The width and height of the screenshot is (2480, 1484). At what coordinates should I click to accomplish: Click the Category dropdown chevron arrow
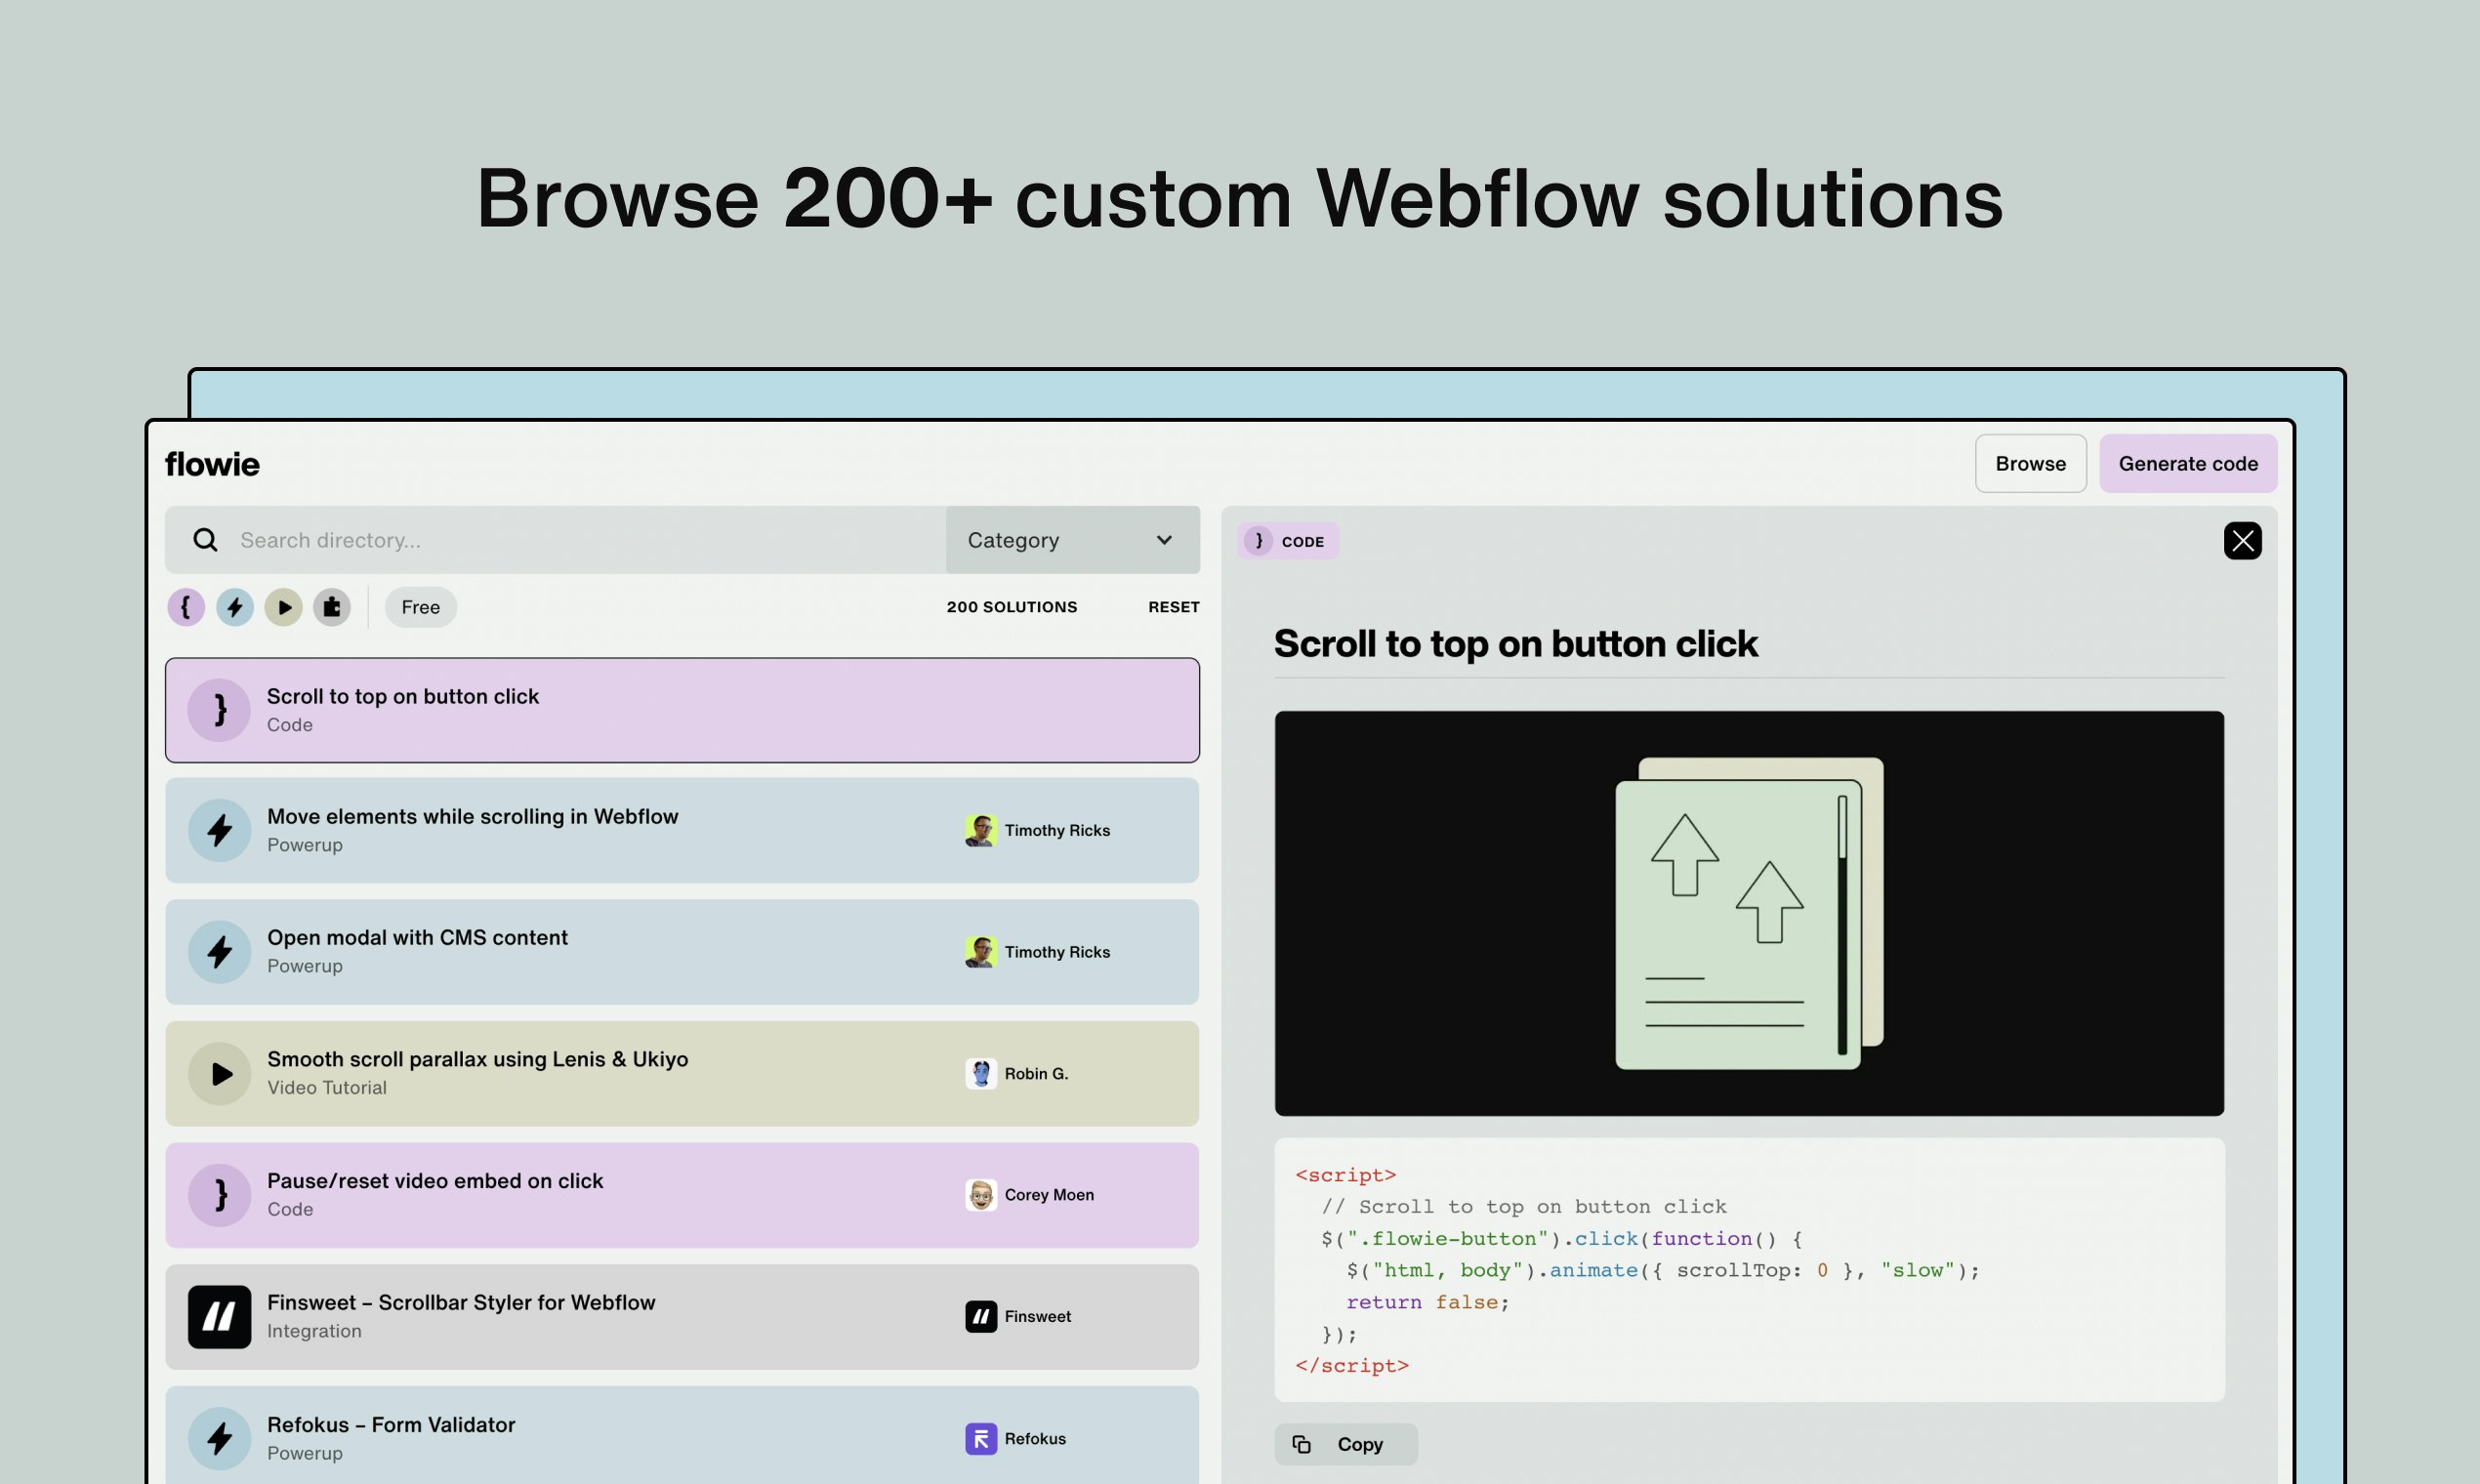[x=1164, y=540]
